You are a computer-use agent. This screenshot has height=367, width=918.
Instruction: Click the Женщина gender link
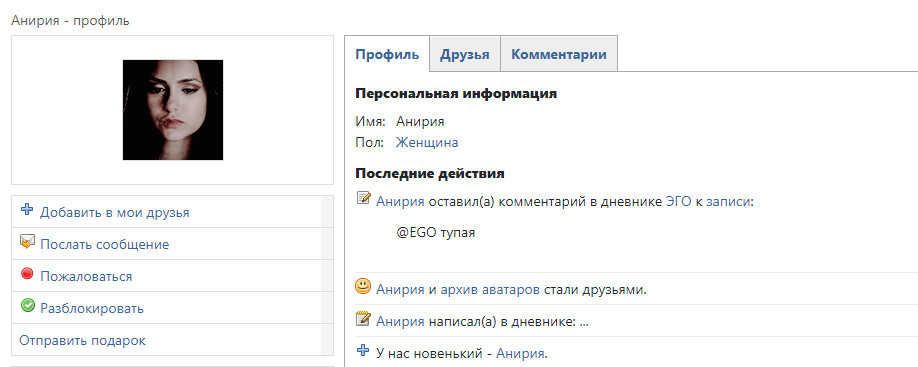click(427, 142)
